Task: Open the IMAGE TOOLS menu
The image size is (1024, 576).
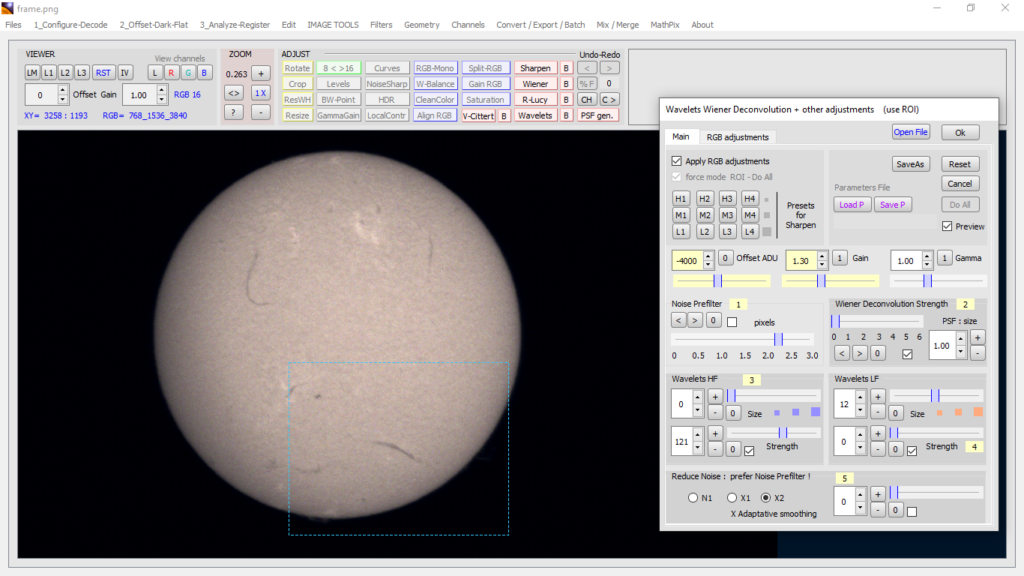Action: (333, 25)
